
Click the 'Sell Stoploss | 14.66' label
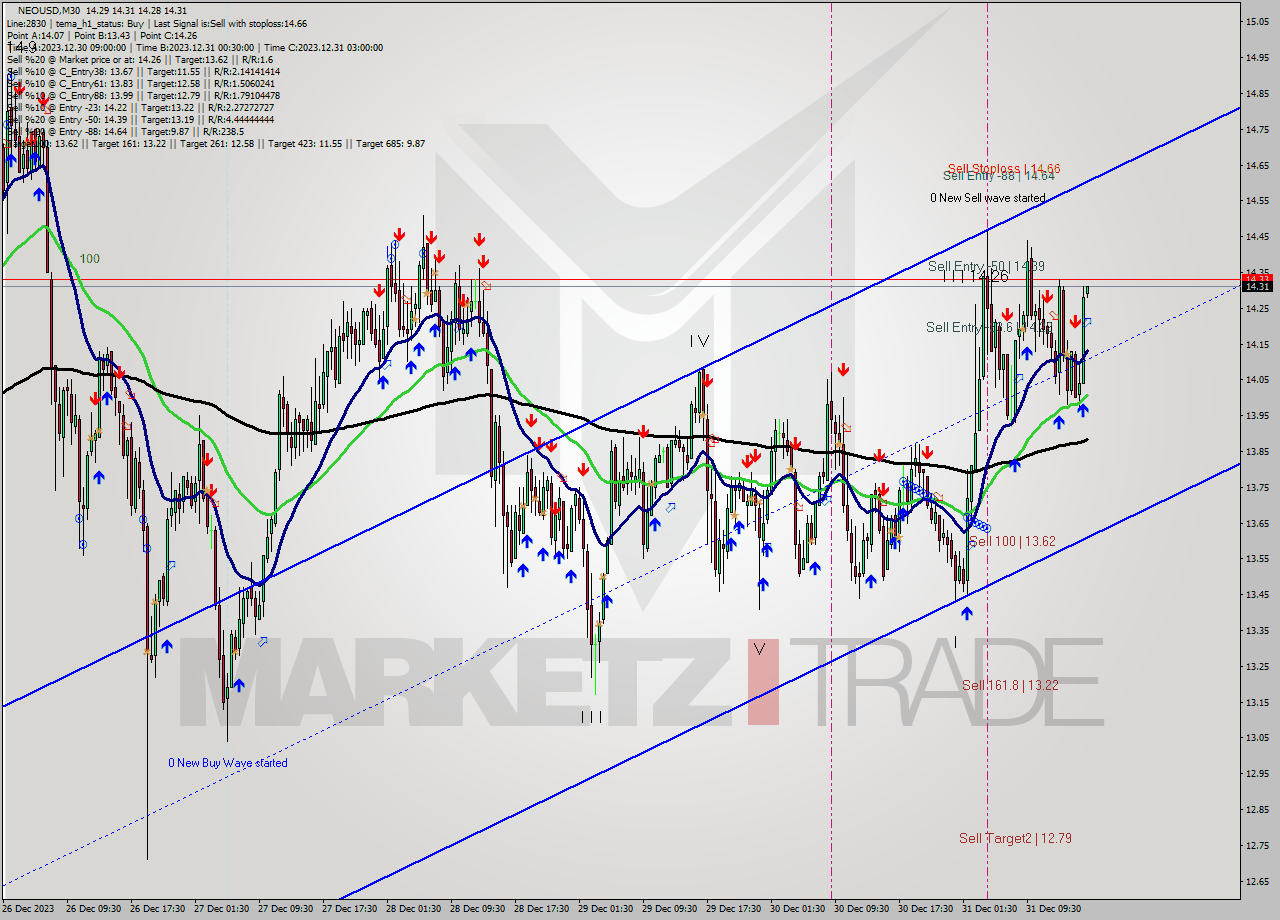tap(1004, 169)
